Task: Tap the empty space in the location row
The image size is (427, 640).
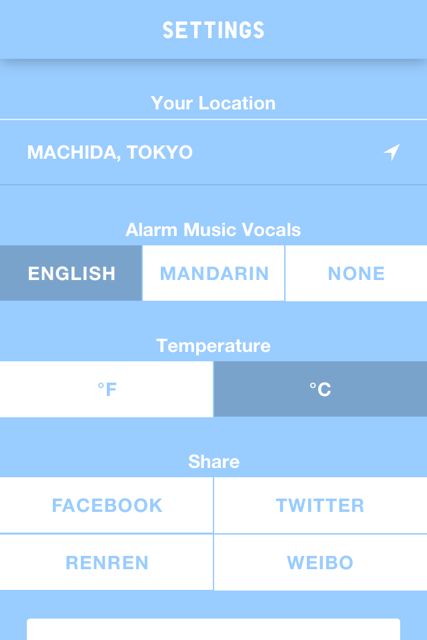Action: 286,152
